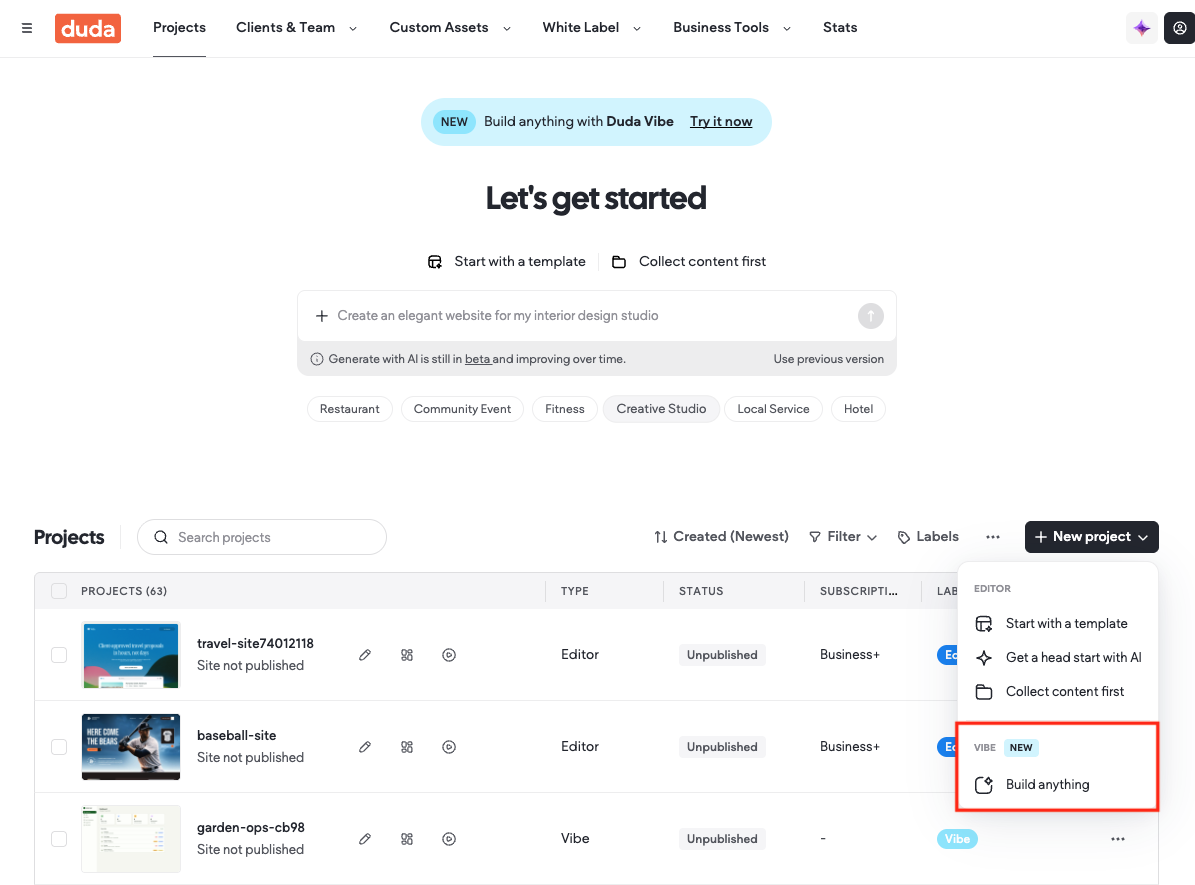Image resolution: width=1195 pixels, height=885 pixels.
Task: Open the travel-site74012118 thumbnail
Action: [130, 655]
